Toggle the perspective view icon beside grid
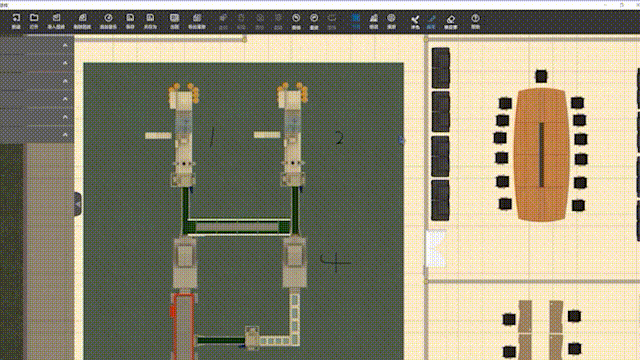Screen dimensions: 640x360 tap(373, 21)
